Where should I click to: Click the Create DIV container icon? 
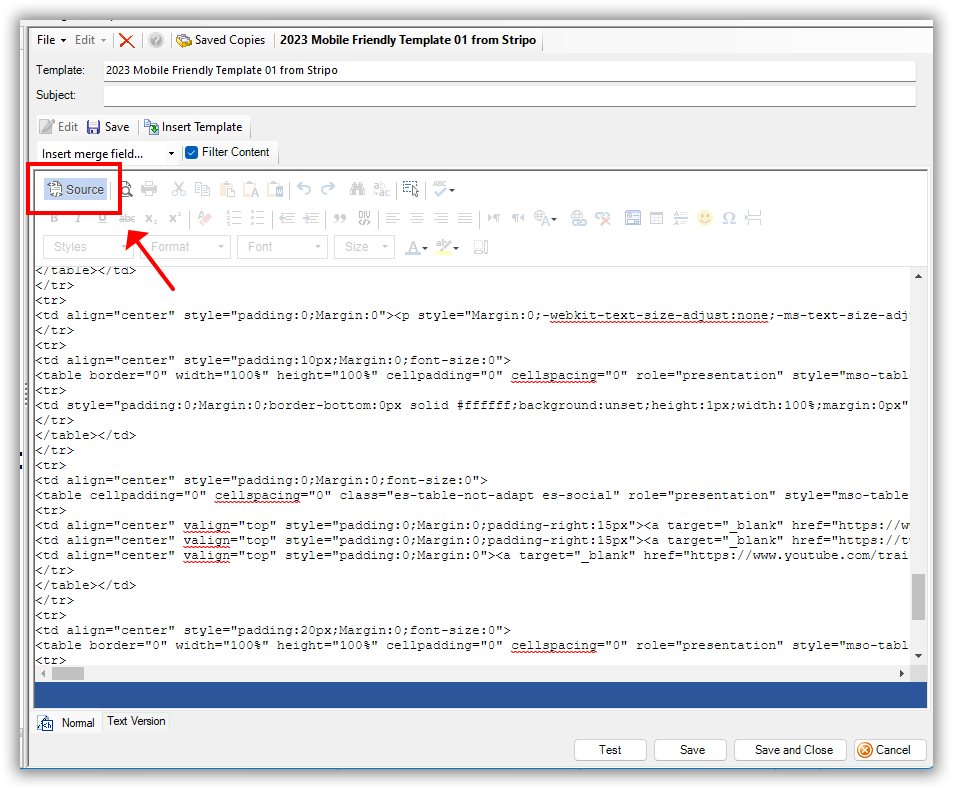pos(364,218)
